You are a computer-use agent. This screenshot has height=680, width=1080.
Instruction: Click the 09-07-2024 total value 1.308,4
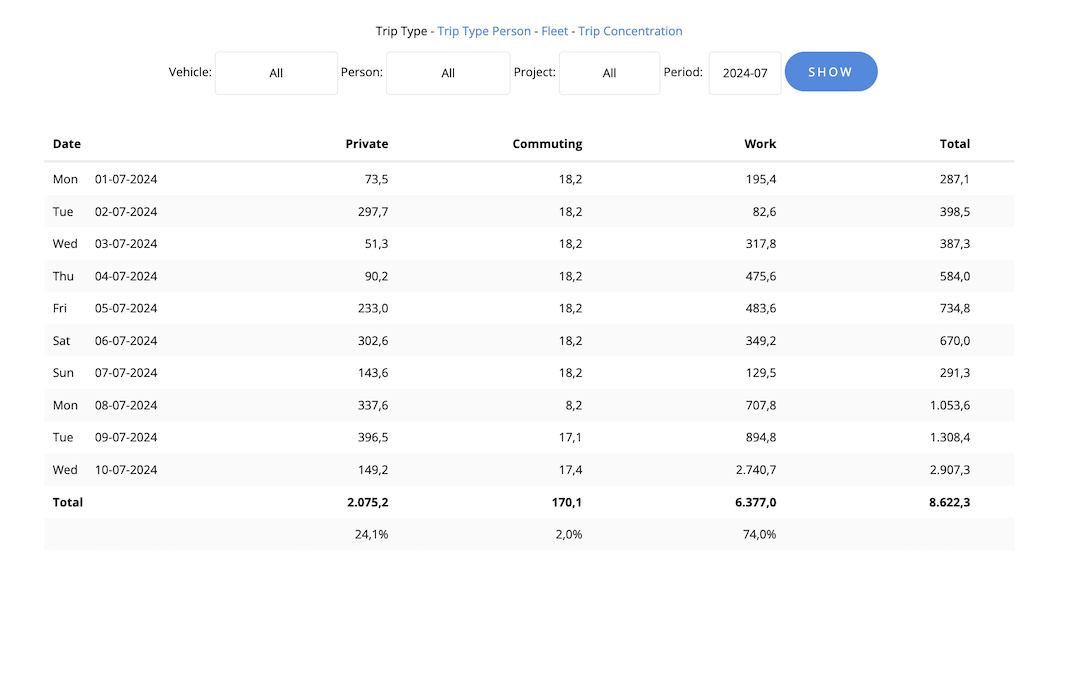coord(949,438)
